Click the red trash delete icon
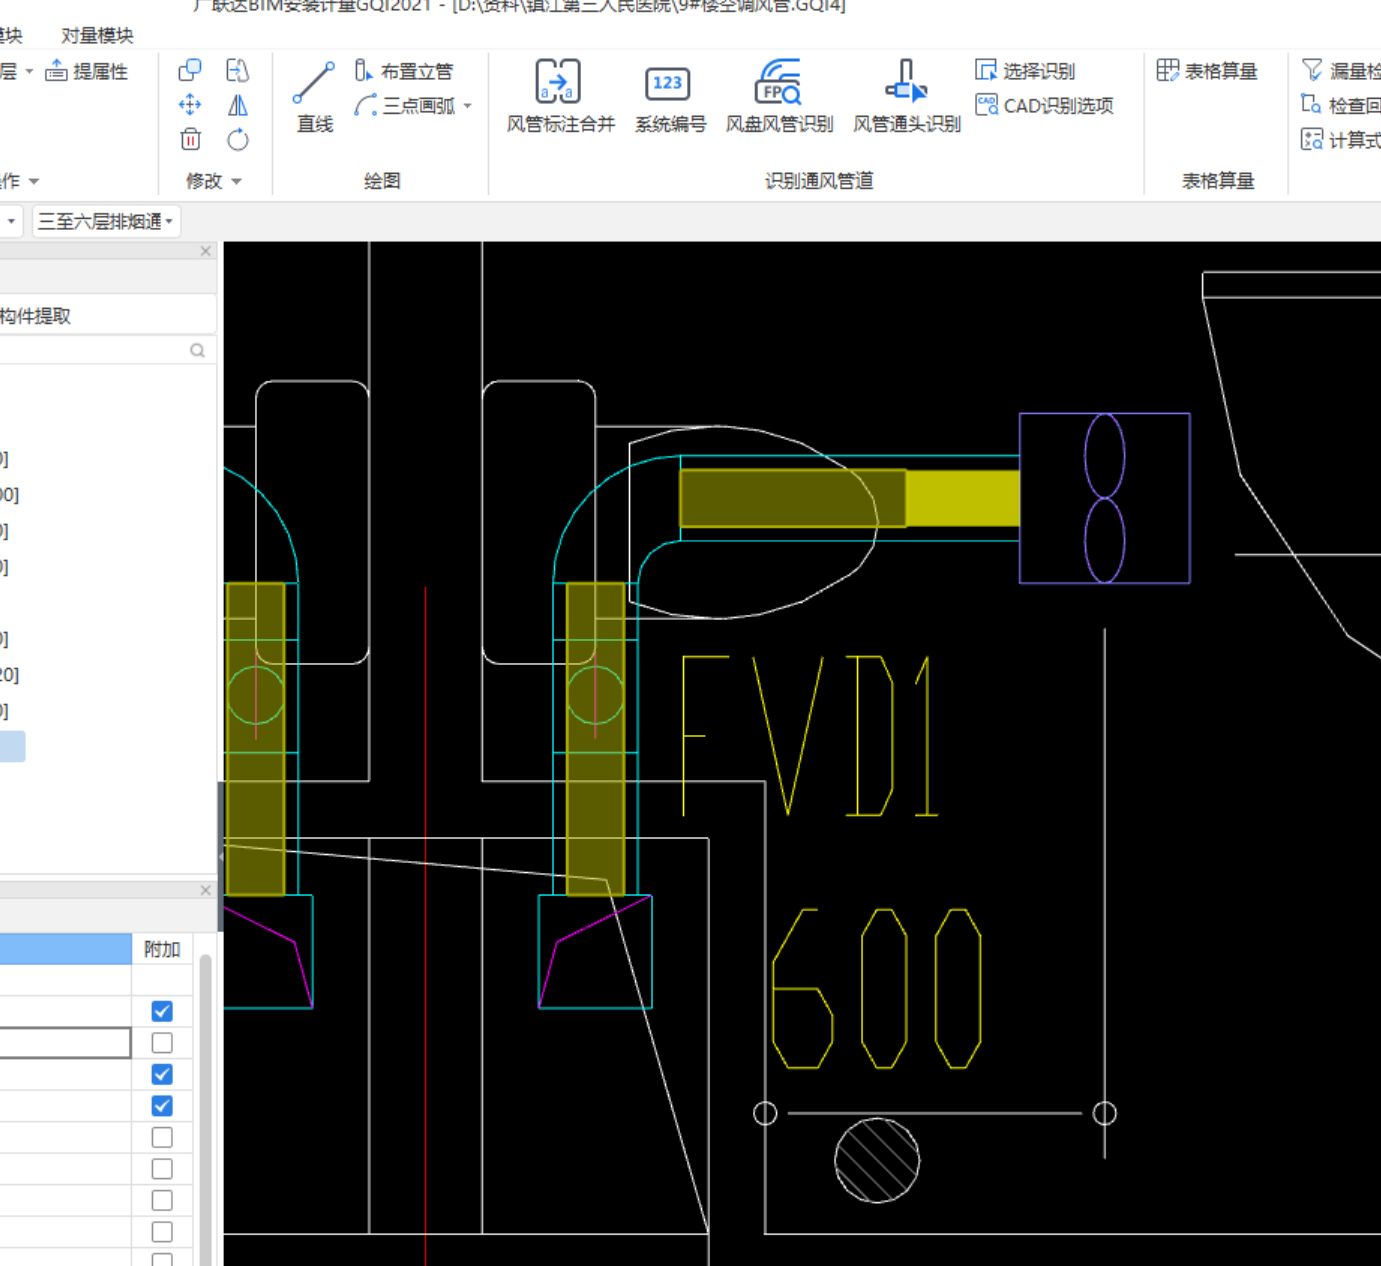This screenshot has width=1381, height=1266. point(190,139)
